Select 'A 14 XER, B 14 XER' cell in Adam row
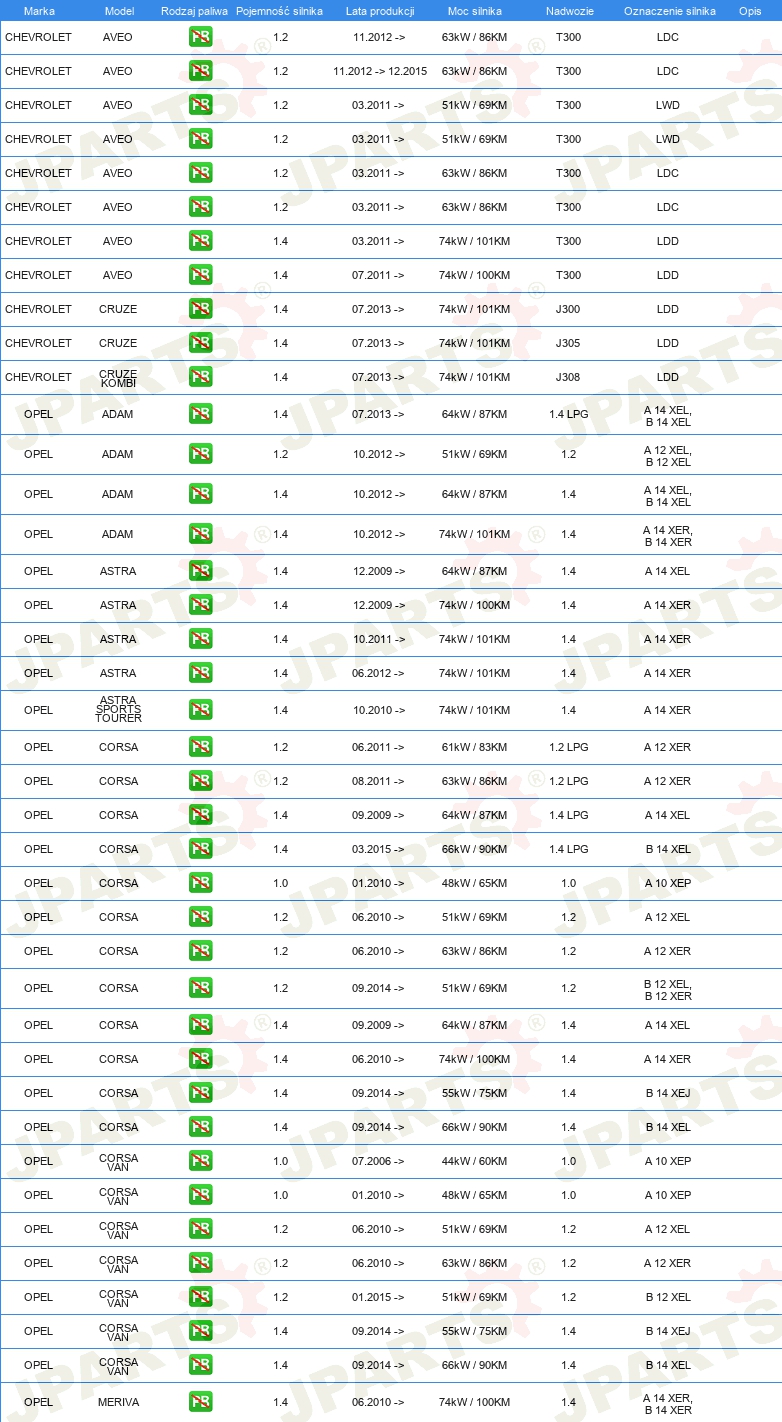782x1422 pixels. pyautogui.click(x=667, y=536)
